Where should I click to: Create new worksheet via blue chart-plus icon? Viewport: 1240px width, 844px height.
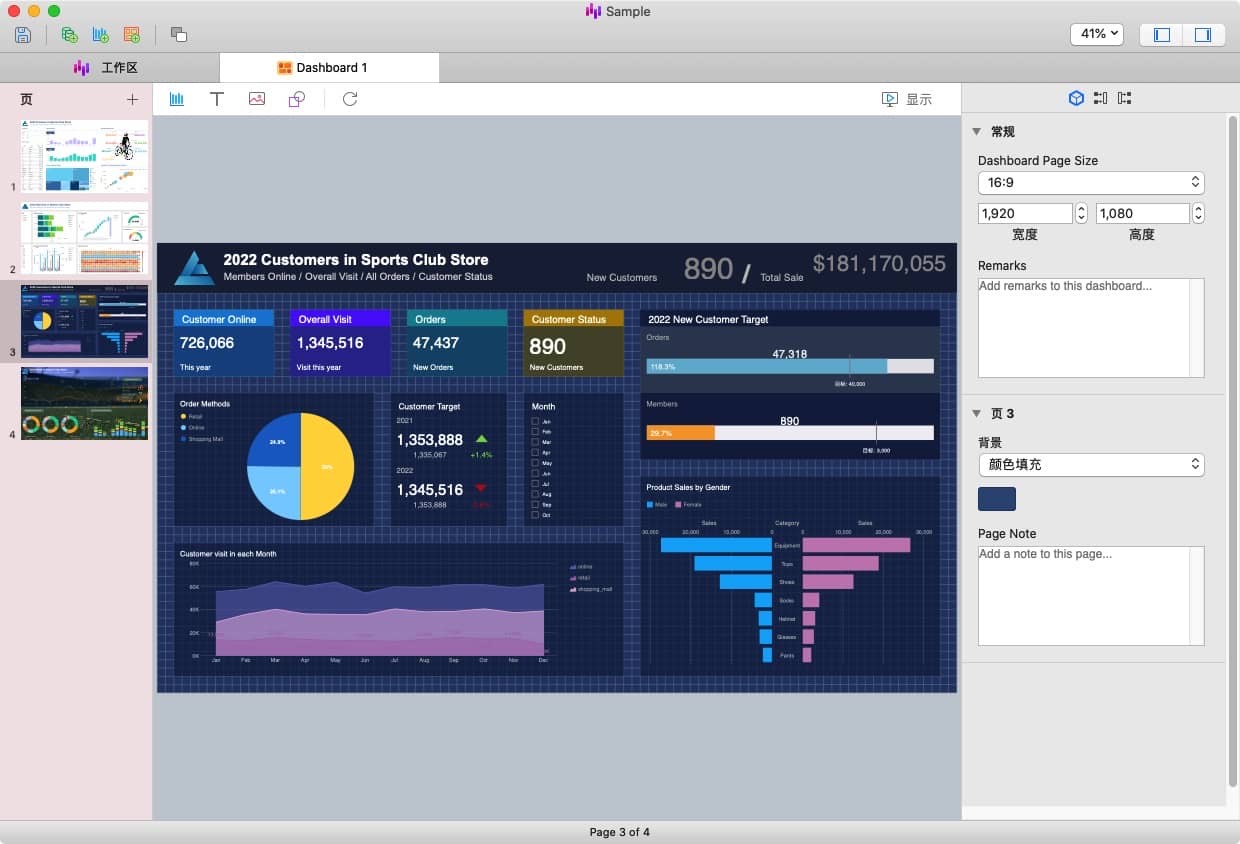(100, 35)
